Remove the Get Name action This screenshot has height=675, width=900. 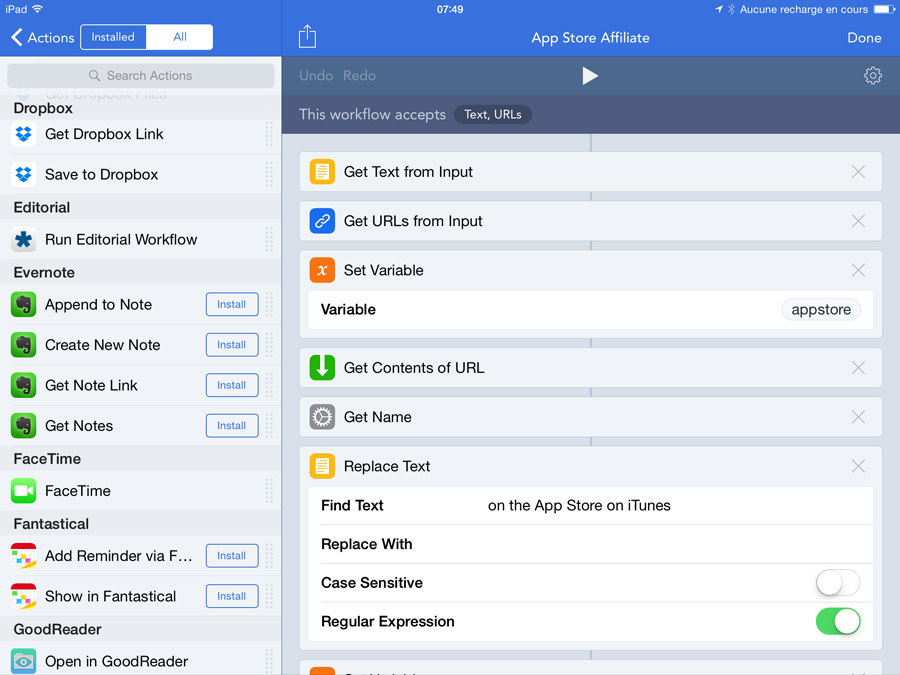pos(858,417)
